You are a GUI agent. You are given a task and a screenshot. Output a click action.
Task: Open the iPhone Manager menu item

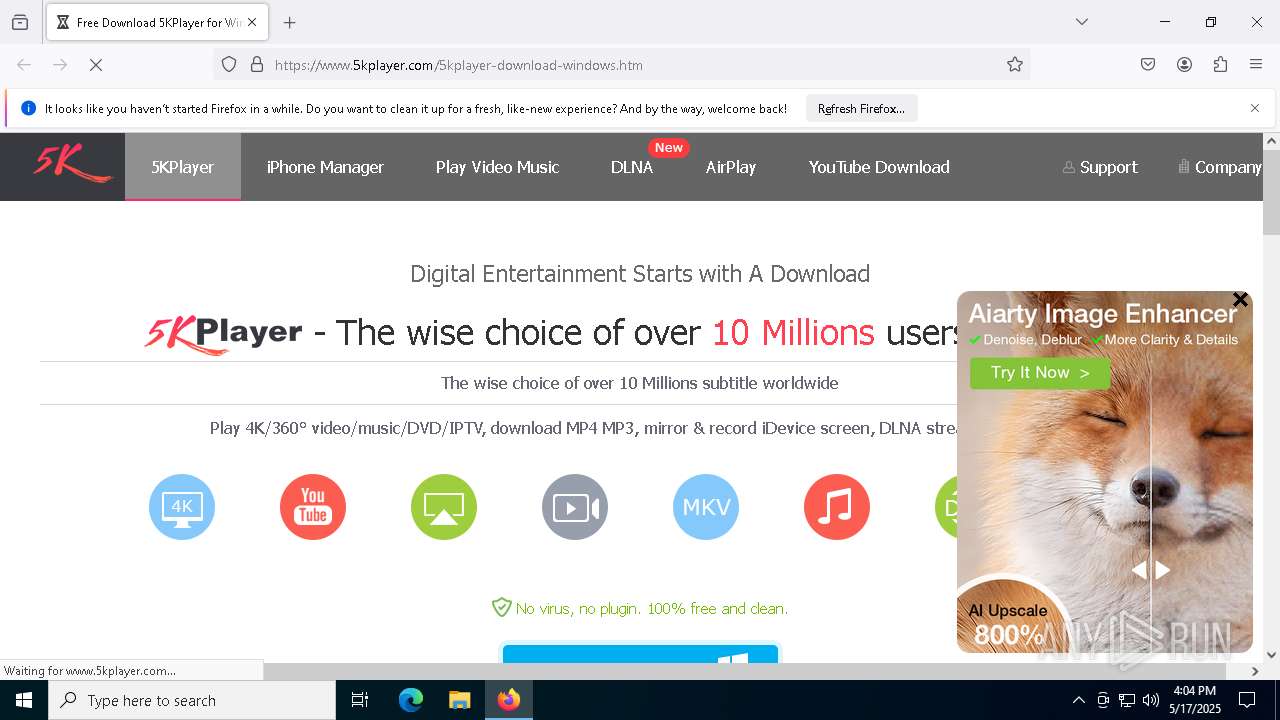(x=325, y=167)
